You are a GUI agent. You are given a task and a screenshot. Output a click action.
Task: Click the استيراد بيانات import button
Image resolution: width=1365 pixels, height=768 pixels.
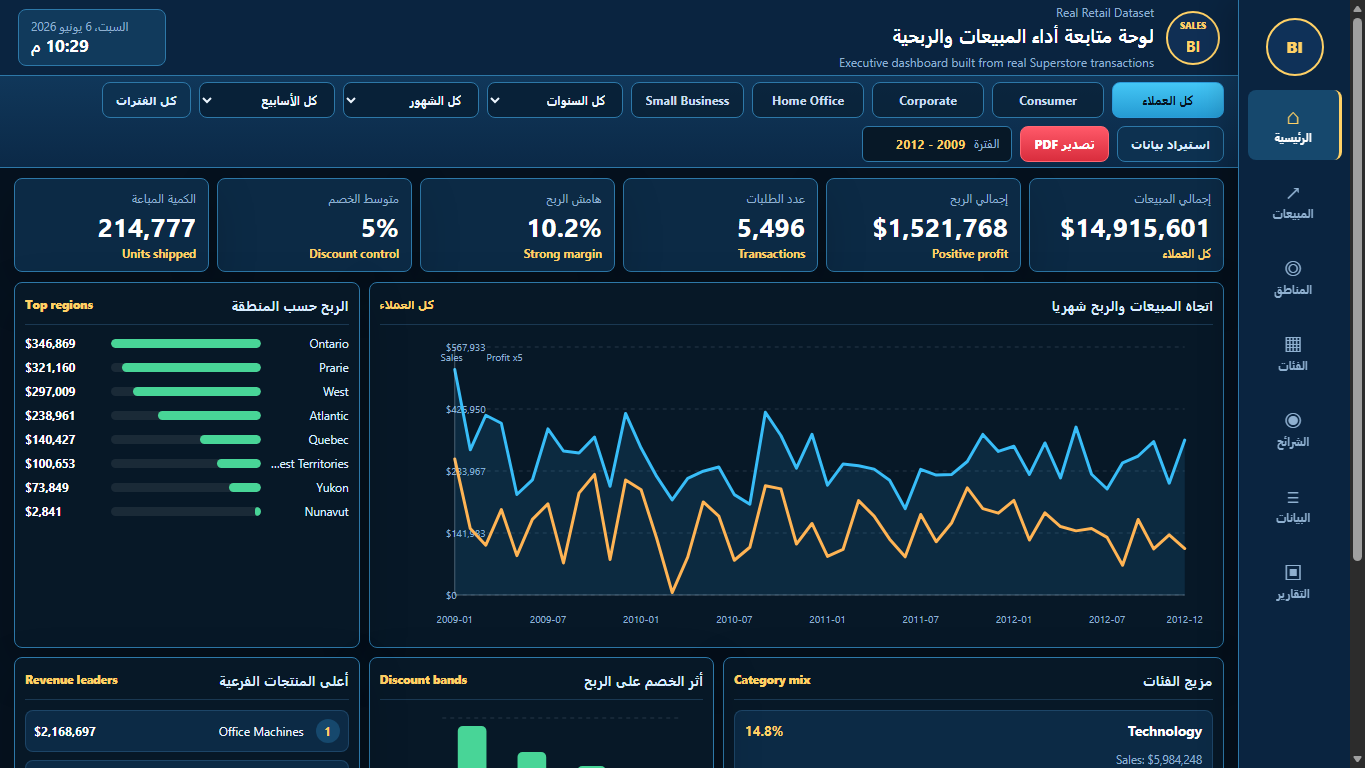(1170, 144)
